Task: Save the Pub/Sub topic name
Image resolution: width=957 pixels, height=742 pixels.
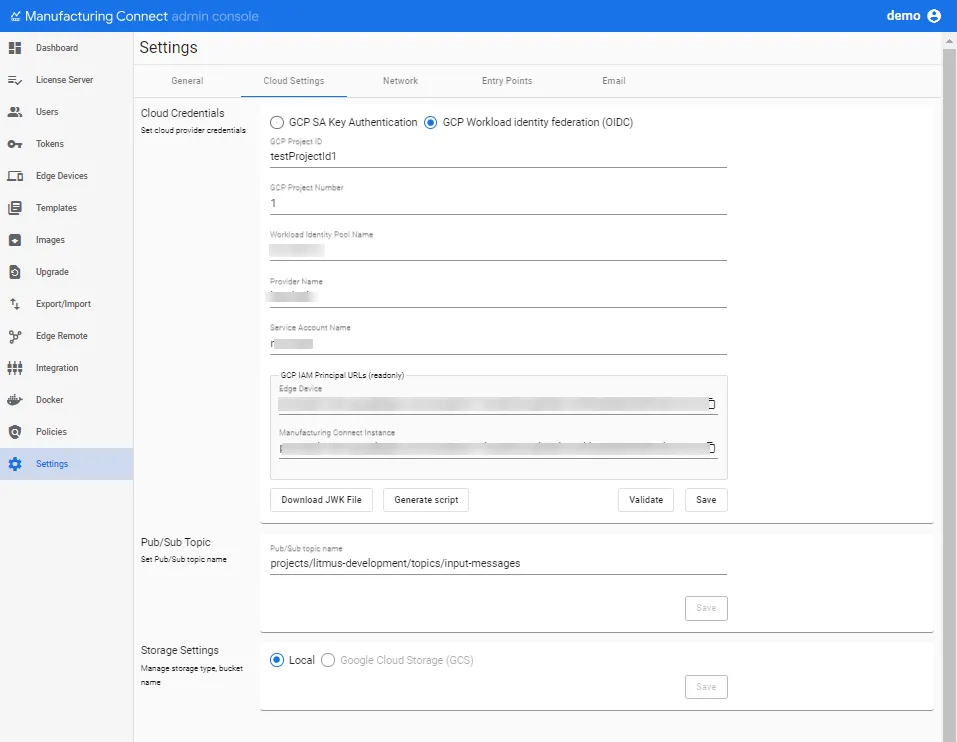Action: (706, 608)
